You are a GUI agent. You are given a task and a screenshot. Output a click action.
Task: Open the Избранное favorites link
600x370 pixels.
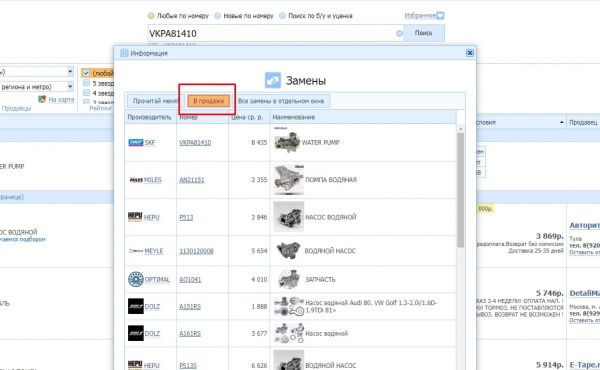[420, 16]
